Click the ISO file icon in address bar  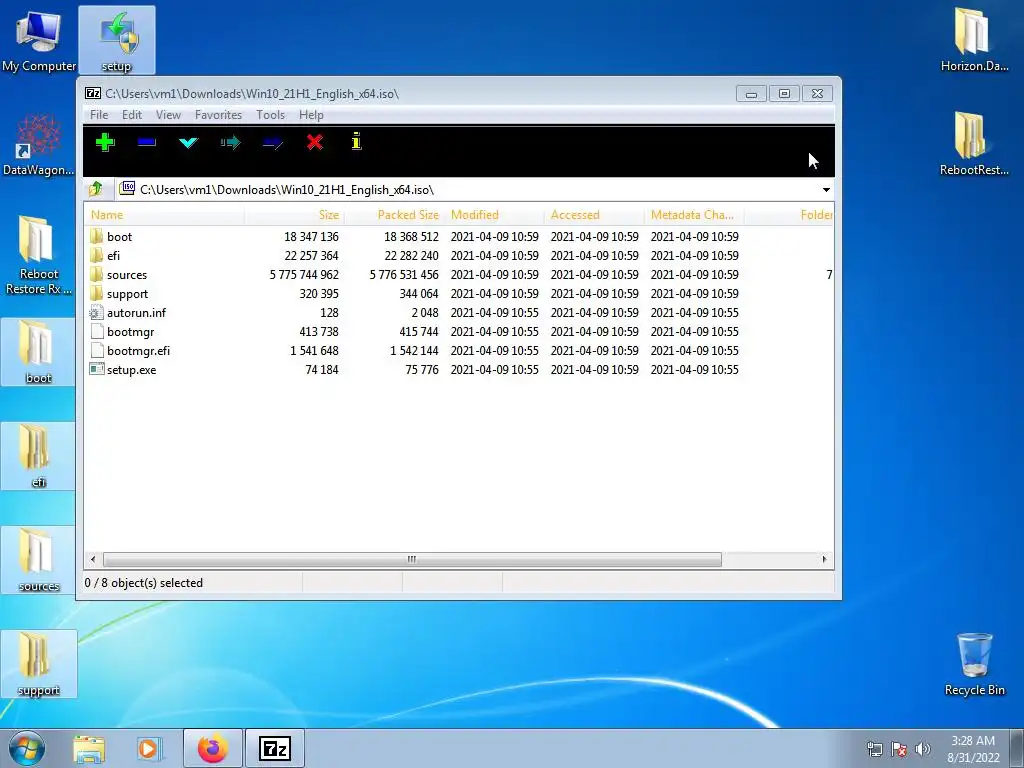coord(127,189)
